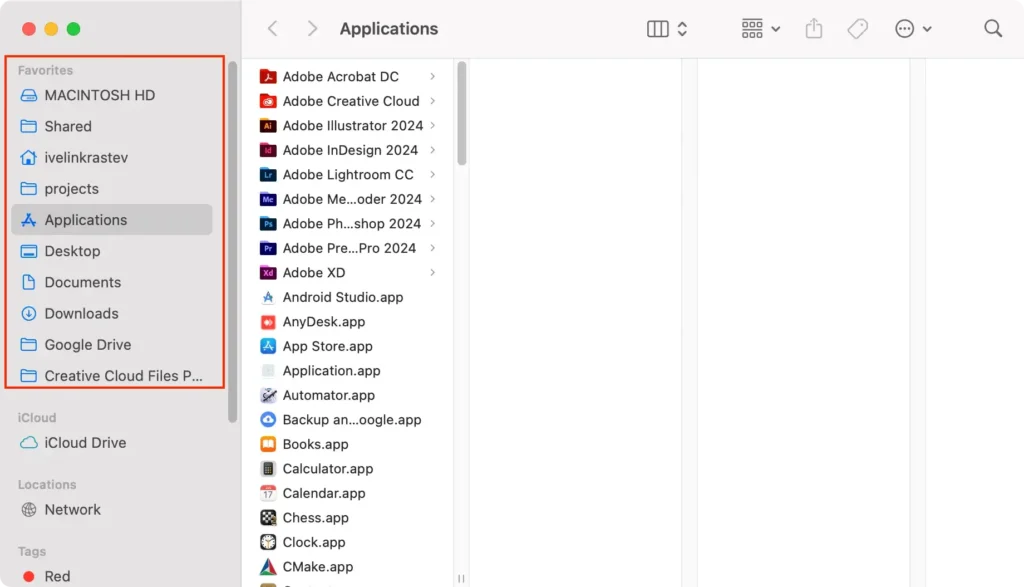Open Downloads from the sidebar

(82, 313)
